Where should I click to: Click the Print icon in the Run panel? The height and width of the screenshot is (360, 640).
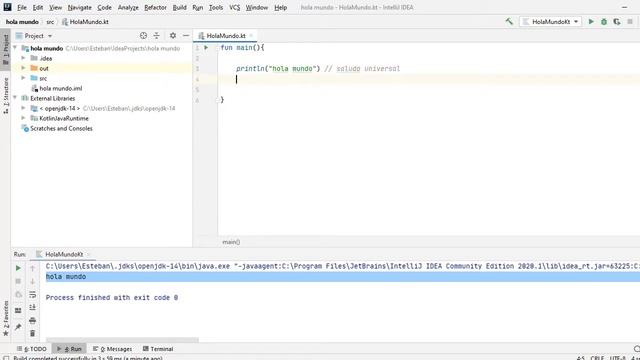point(33,320)
